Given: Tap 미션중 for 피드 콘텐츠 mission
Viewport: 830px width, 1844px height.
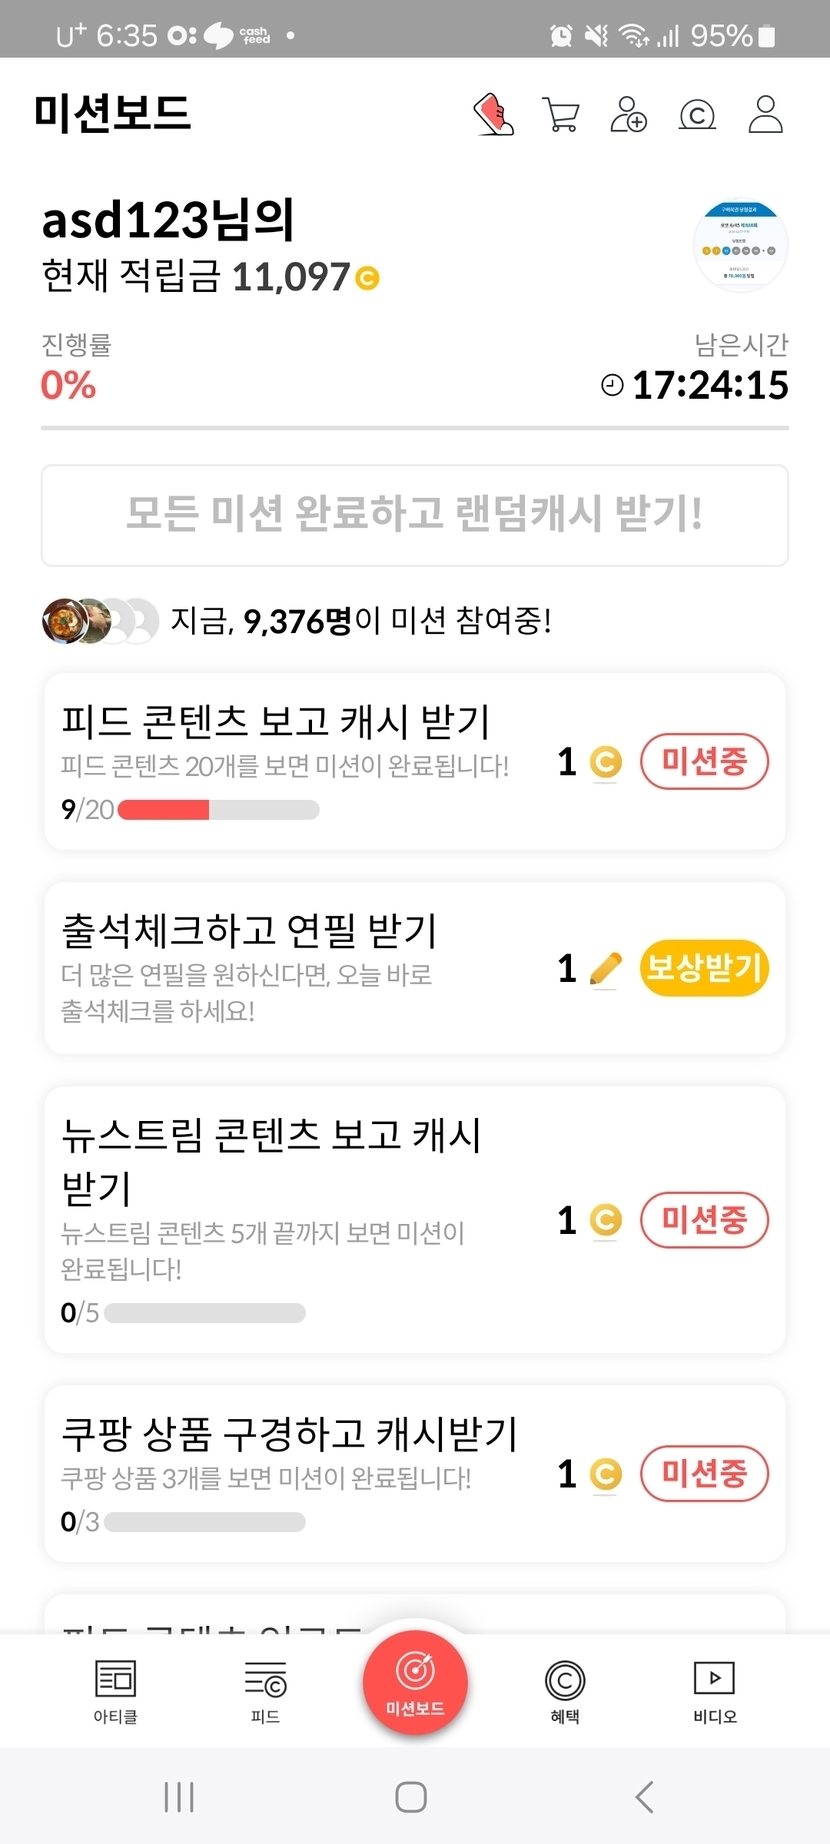Looking at the screenshot, I should (x=704, y=762).
